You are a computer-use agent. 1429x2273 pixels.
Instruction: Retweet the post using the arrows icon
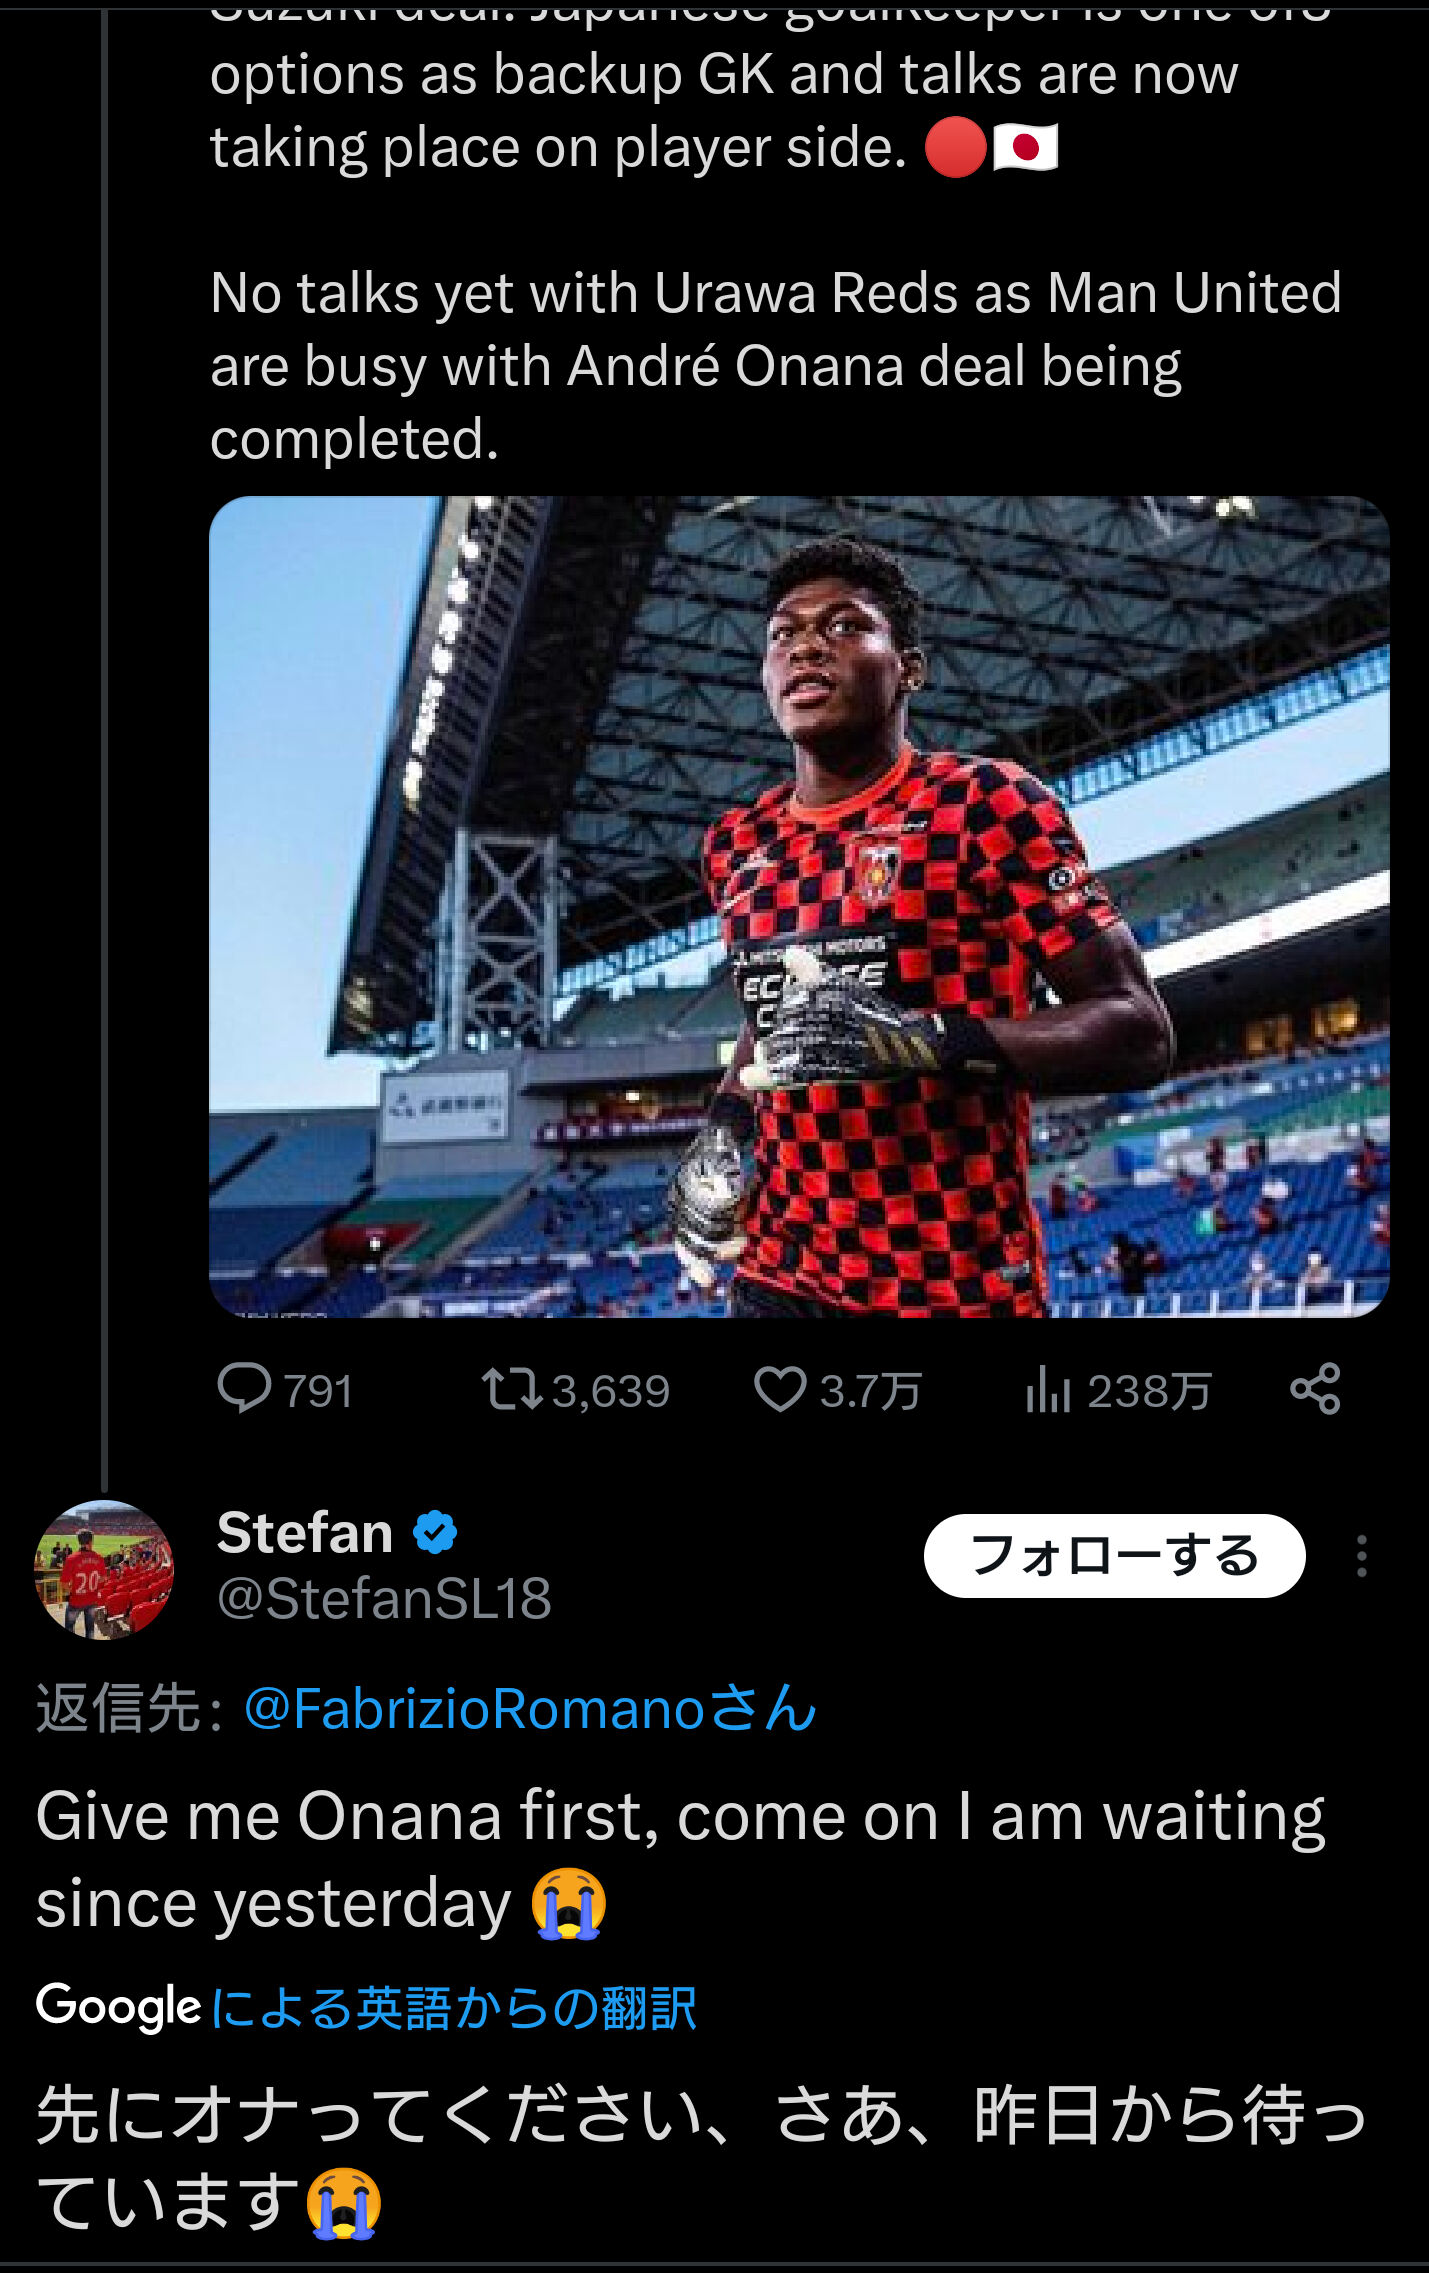coord(511,1389)
